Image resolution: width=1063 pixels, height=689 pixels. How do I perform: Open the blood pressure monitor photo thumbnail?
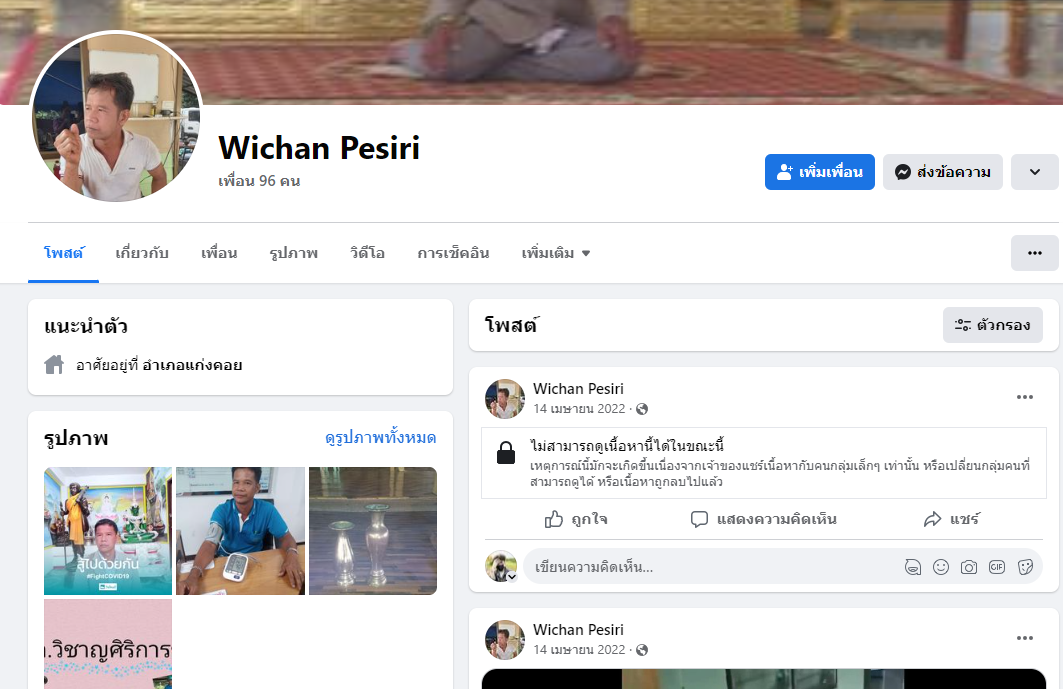[241, 531]
